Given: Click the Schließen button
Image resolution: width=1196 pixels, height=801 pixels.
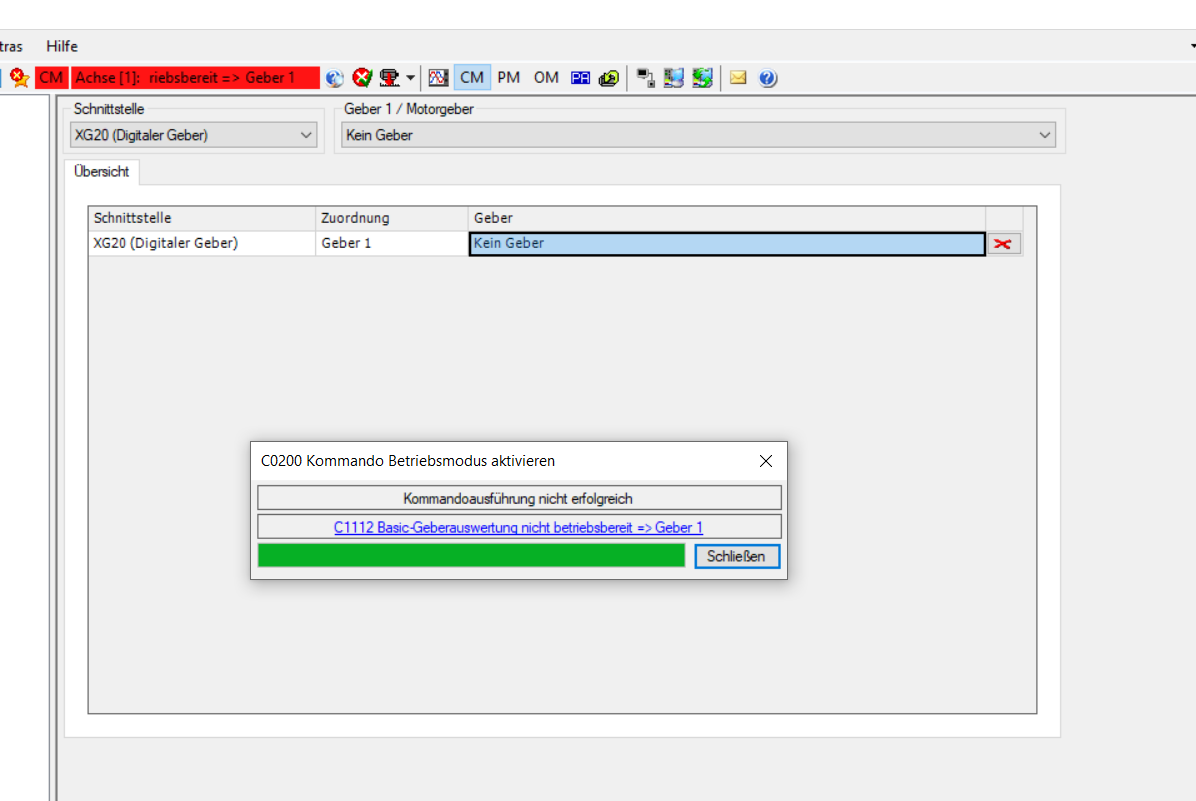Looking at the screenshot, I should coord(737,556).
